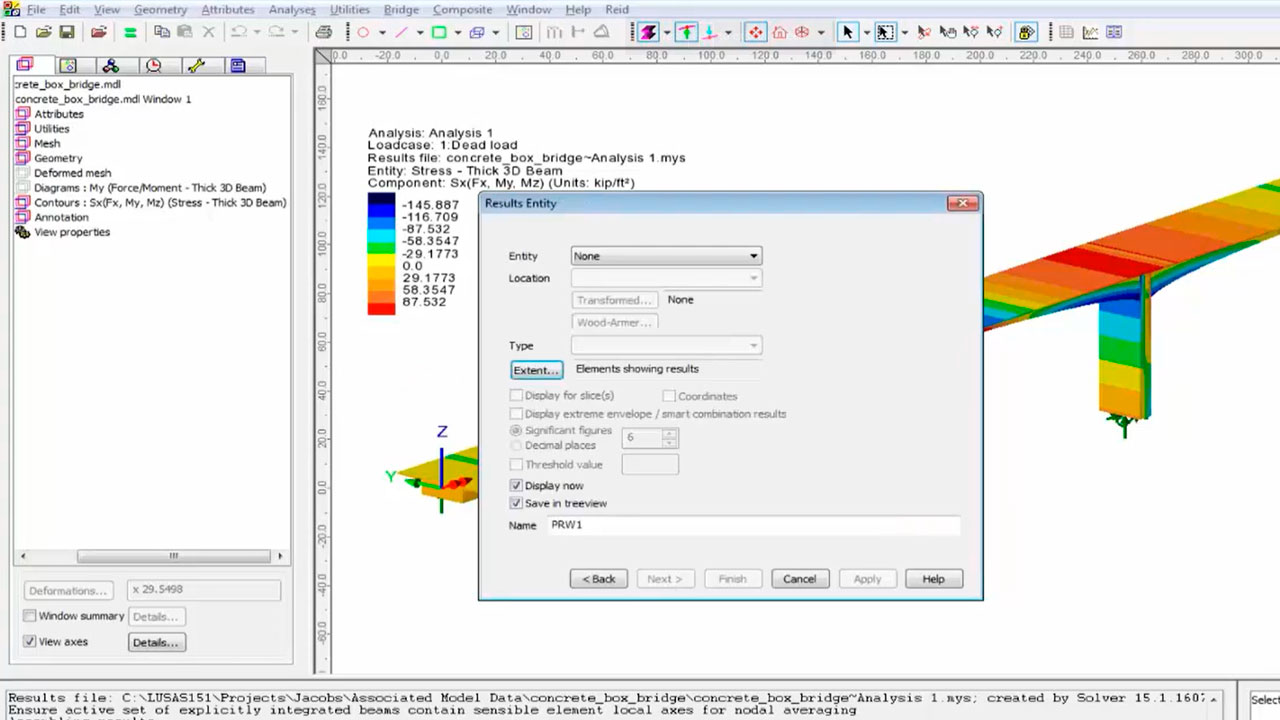This screenshot has height=720, width=1280.
Task: Click the Print icon on the toolbar
Action: [322, 32]
